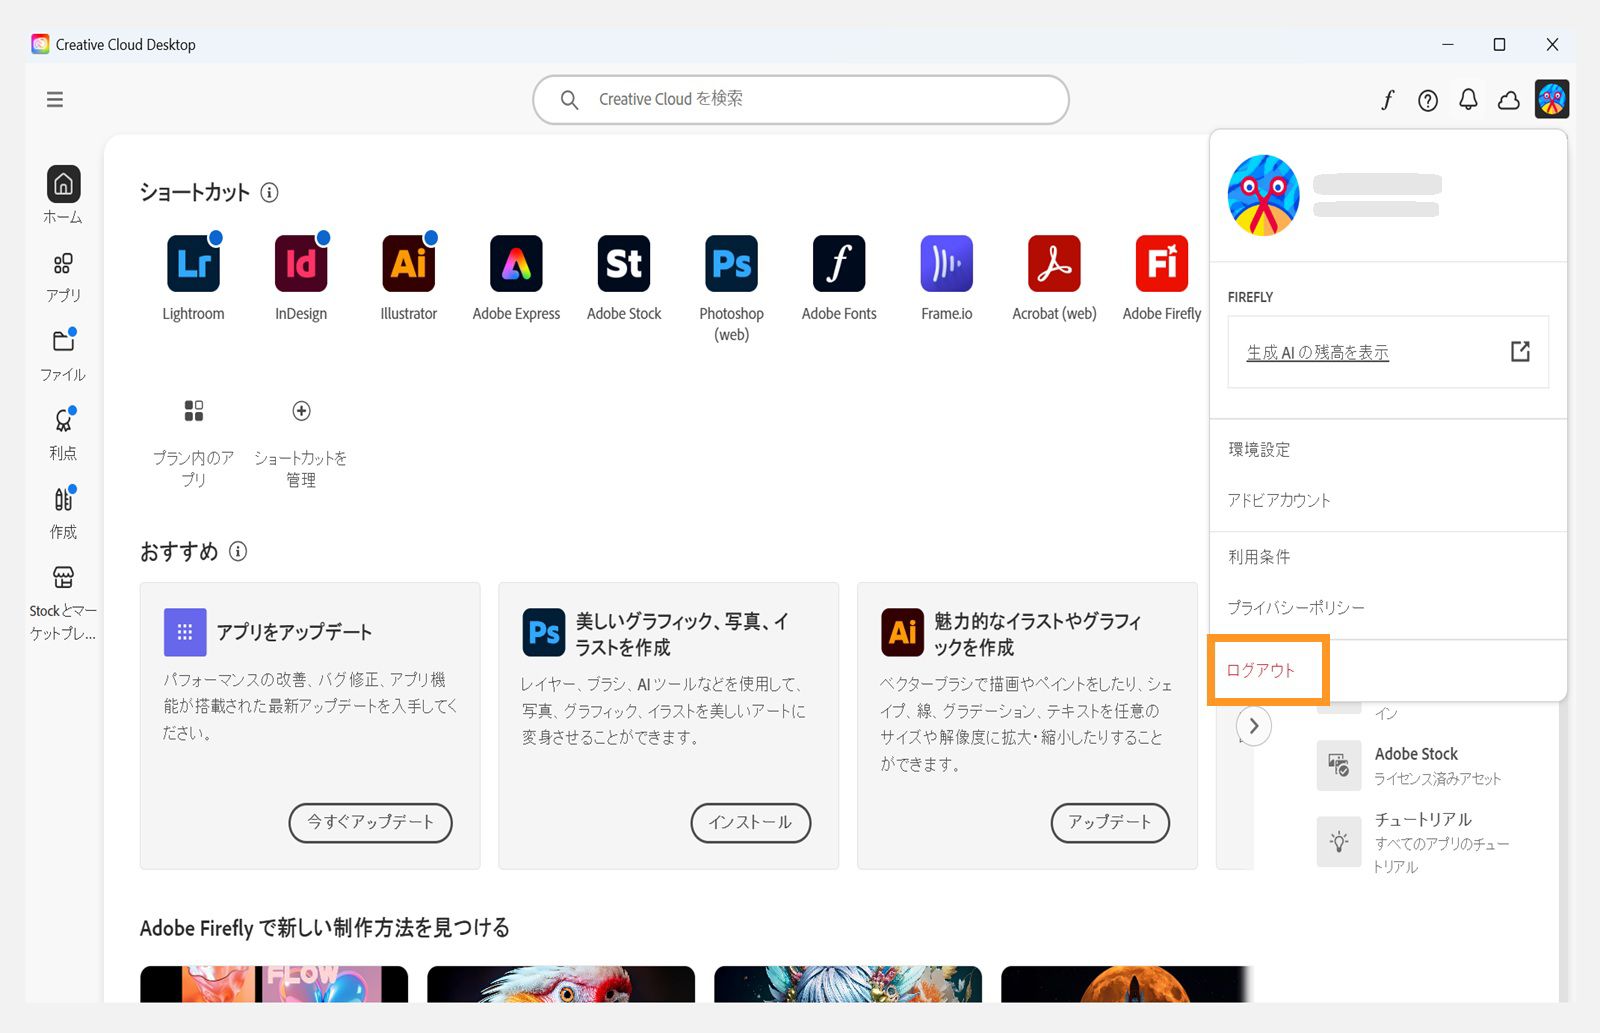Open Frame.io shortcut
This screenshot has height=1033, width=1600.
(947, 264)
